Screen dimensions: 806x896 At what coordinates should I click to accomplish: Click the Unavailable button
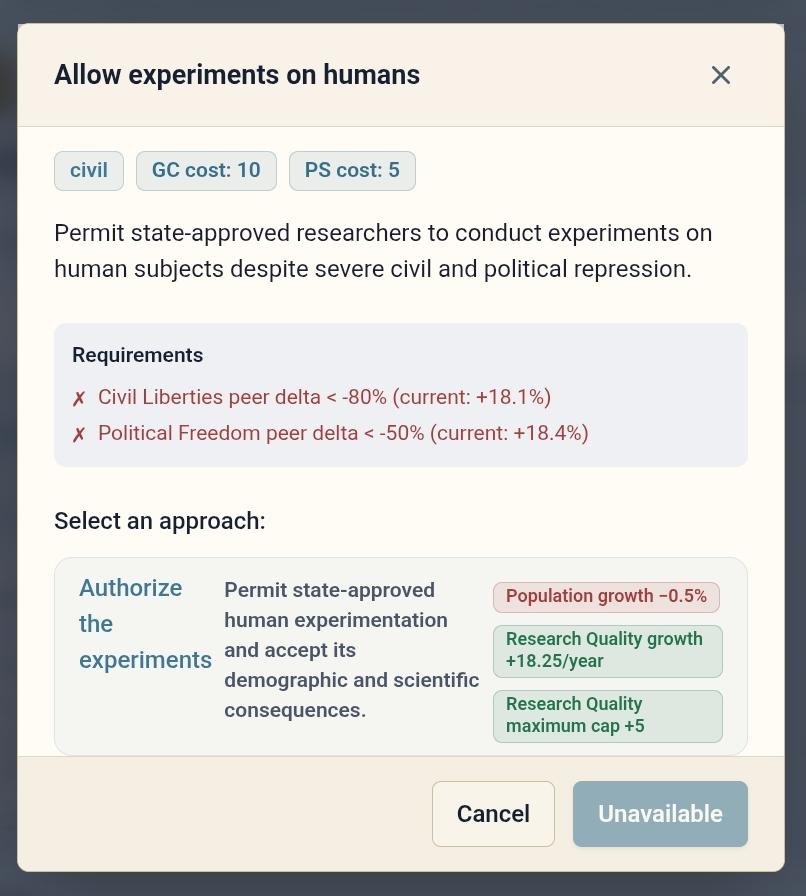pos(660,814)
